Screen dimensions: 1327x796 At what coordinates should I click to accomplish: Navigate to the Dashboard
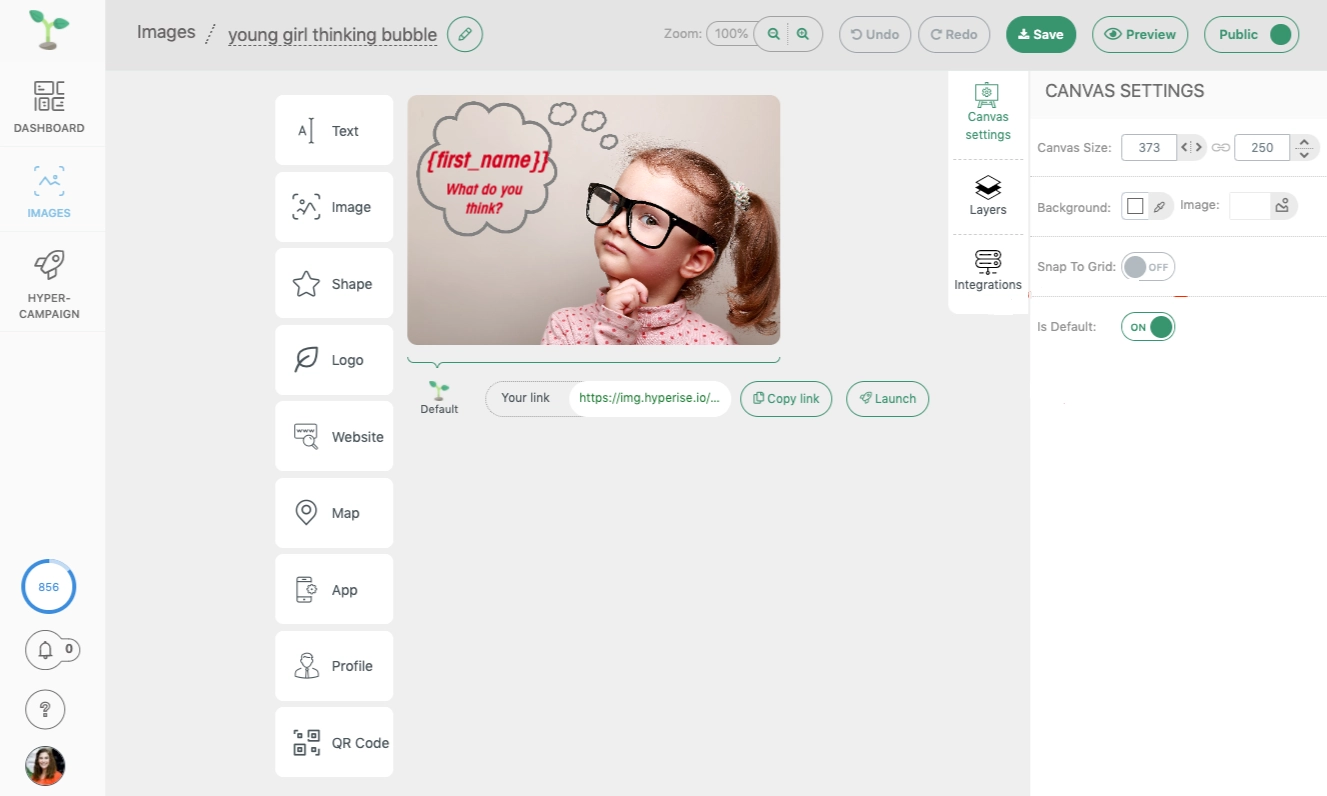tap(48, 105)
